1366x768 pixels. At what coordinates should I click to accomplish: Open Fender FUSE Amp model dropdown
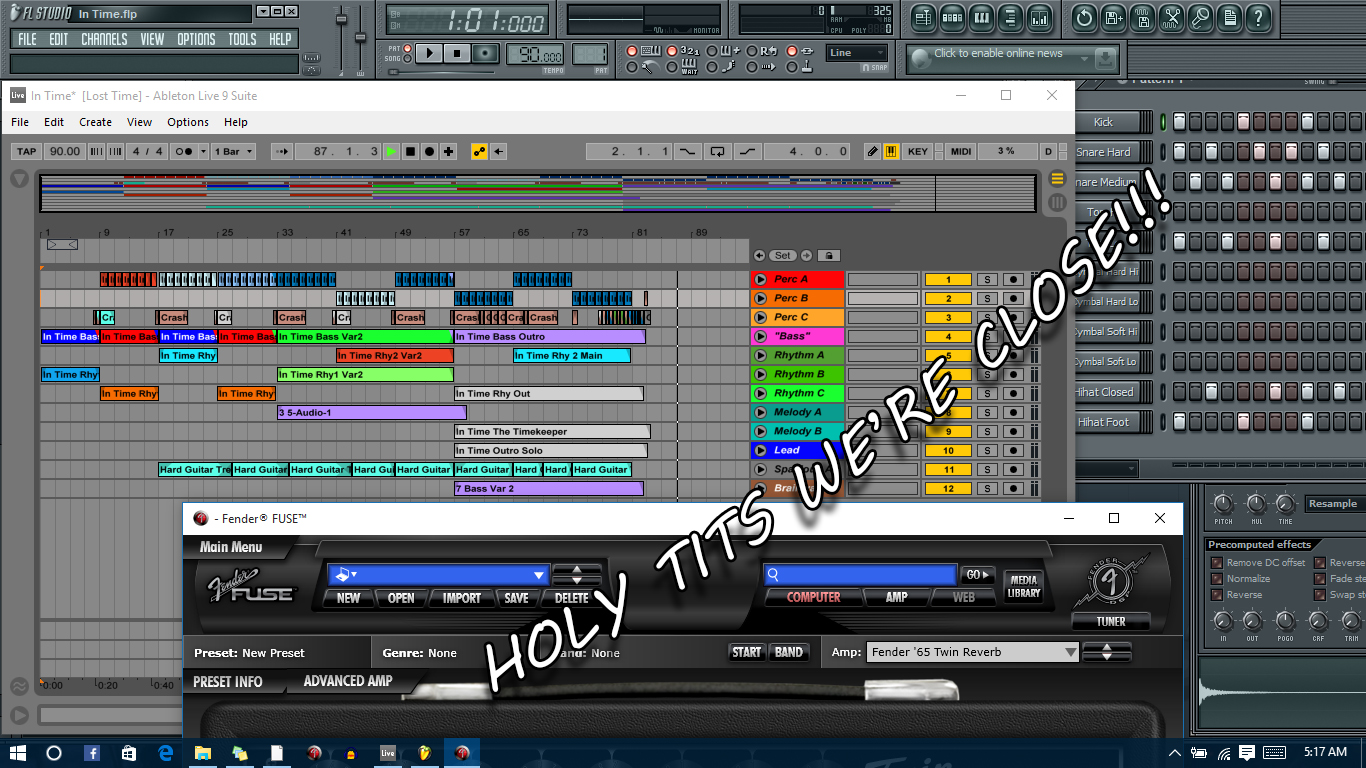tap(972, 652)
